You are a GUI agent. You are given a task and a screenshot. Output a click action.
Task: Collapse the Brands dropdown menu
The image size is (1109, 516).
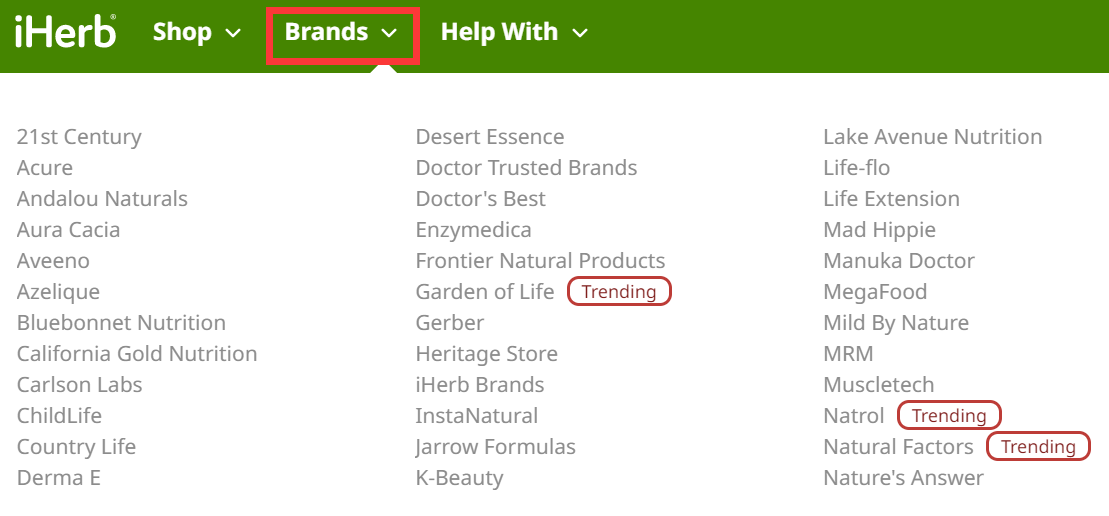coord(341,32)
